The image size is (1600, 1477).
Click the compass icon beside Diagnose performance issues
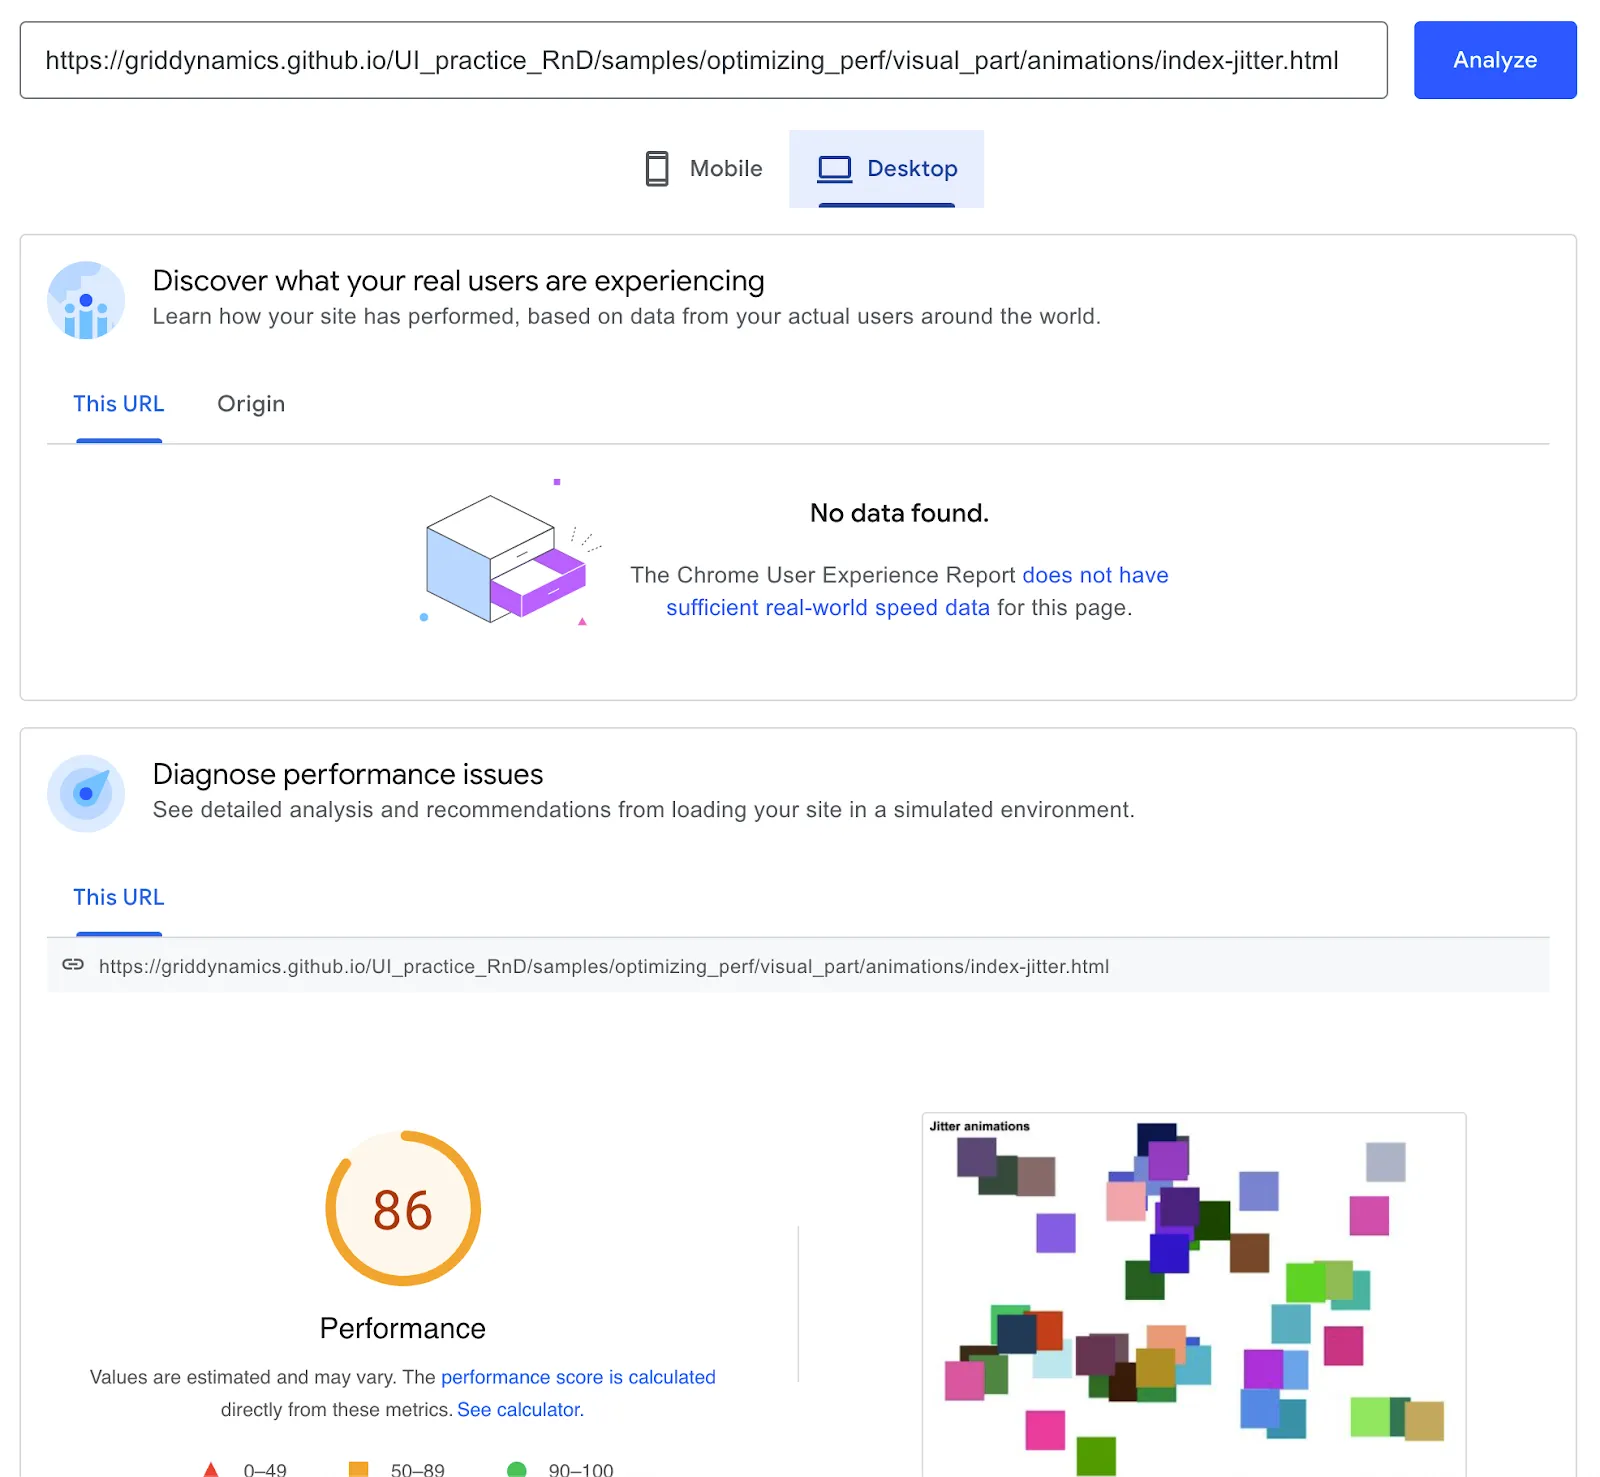click(86, 793)
